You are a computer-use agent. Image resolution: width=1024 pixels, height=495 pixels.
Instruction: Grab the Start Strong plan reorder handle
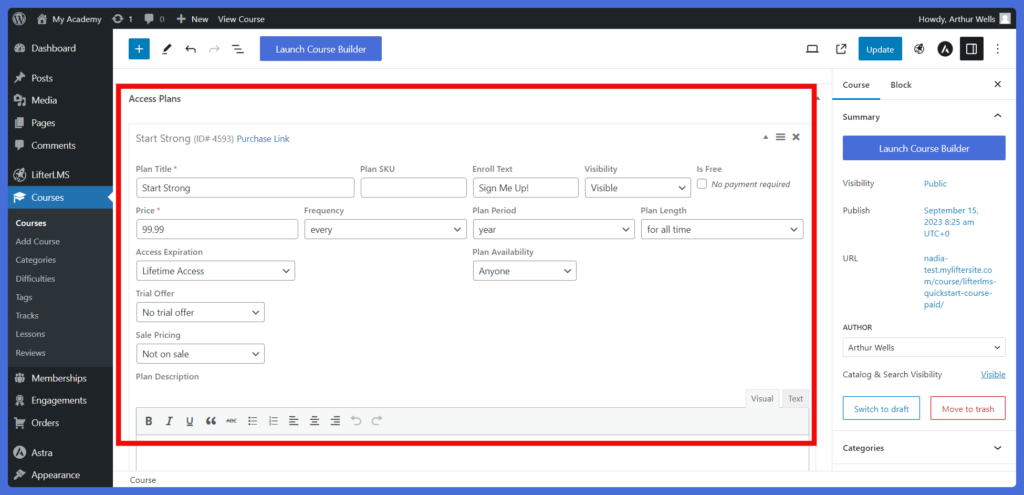[780, 137]
